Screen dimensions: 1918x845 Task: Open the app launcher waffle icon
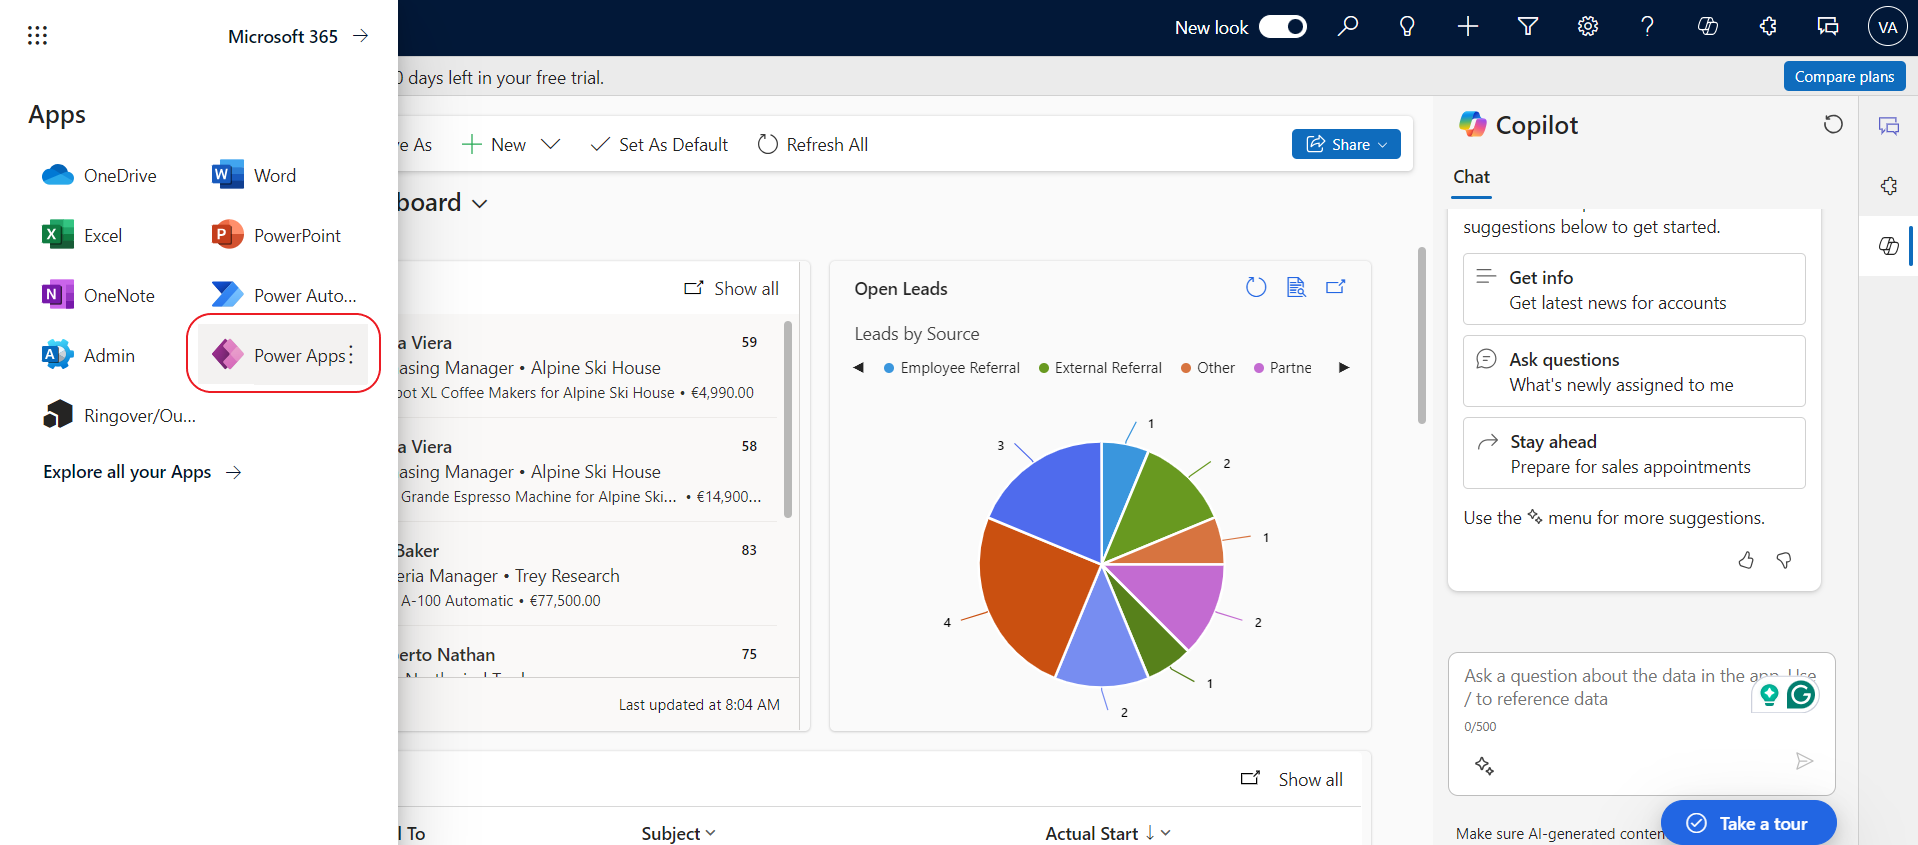(37, 36)
